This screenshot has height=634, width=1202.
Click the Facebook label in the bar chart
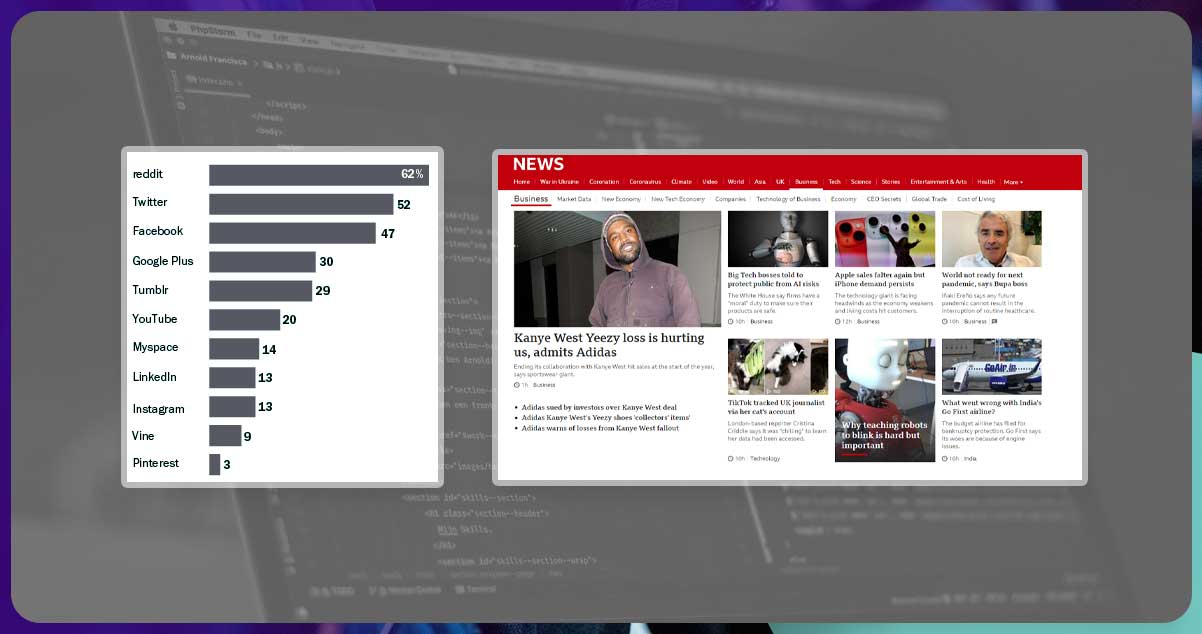click(158, 231)
